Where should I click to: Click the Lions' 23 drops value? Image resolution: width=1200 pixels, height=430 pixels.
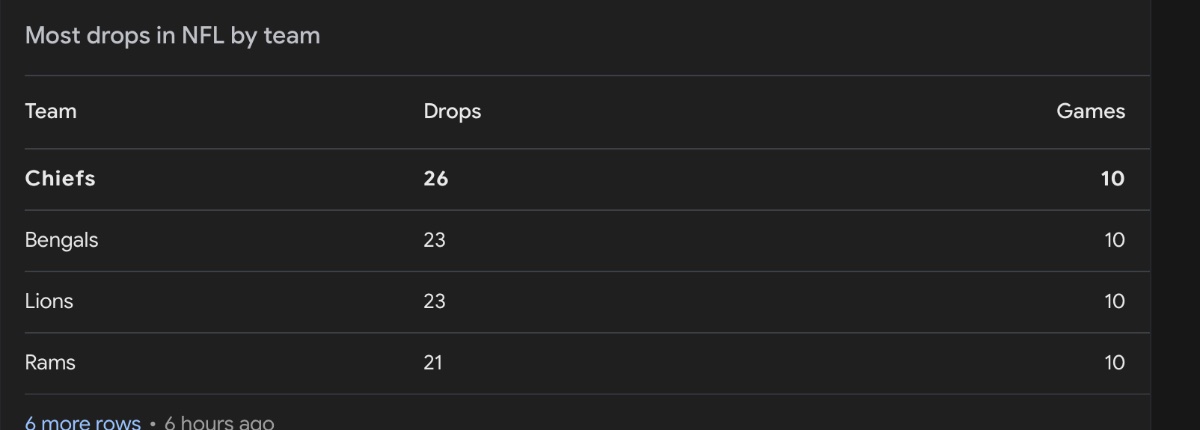coord(434,301)
